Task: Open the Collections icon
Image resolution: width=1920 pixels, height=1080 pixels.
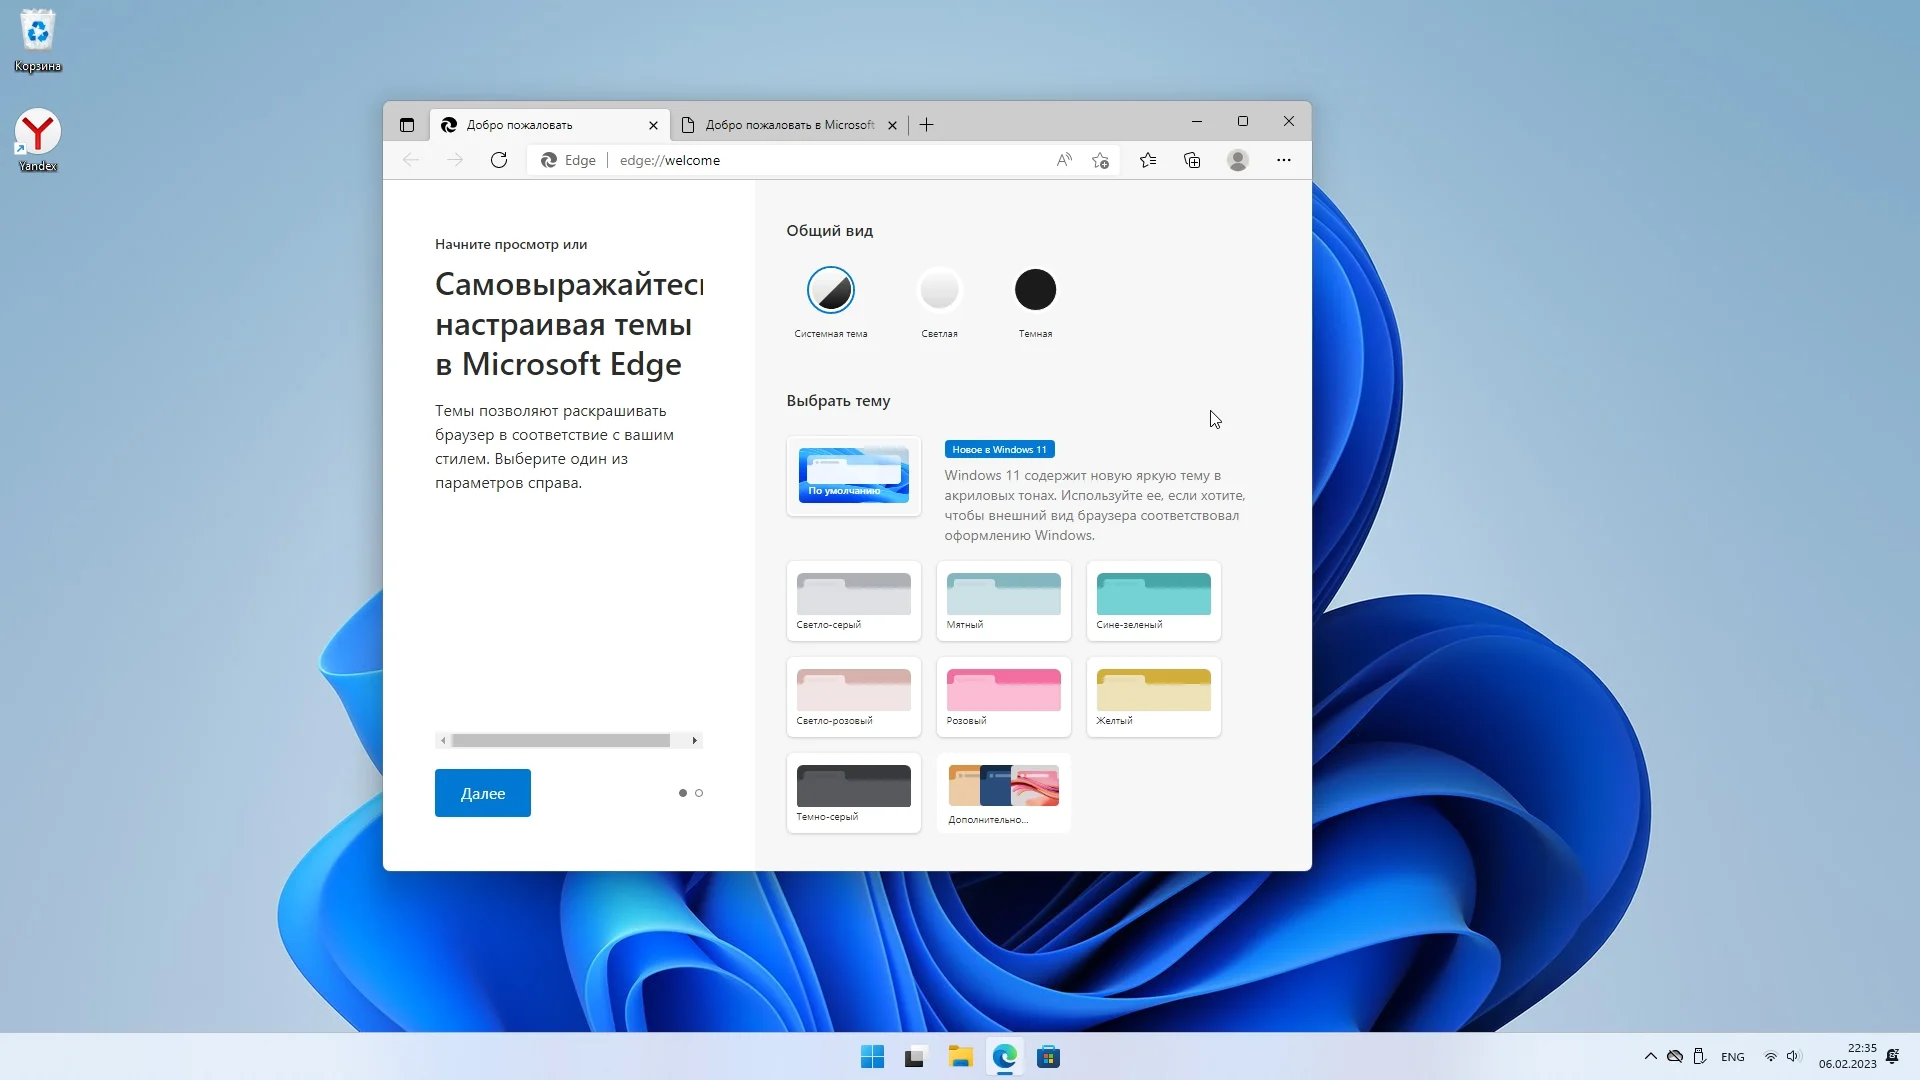Action: [1192, 160]
